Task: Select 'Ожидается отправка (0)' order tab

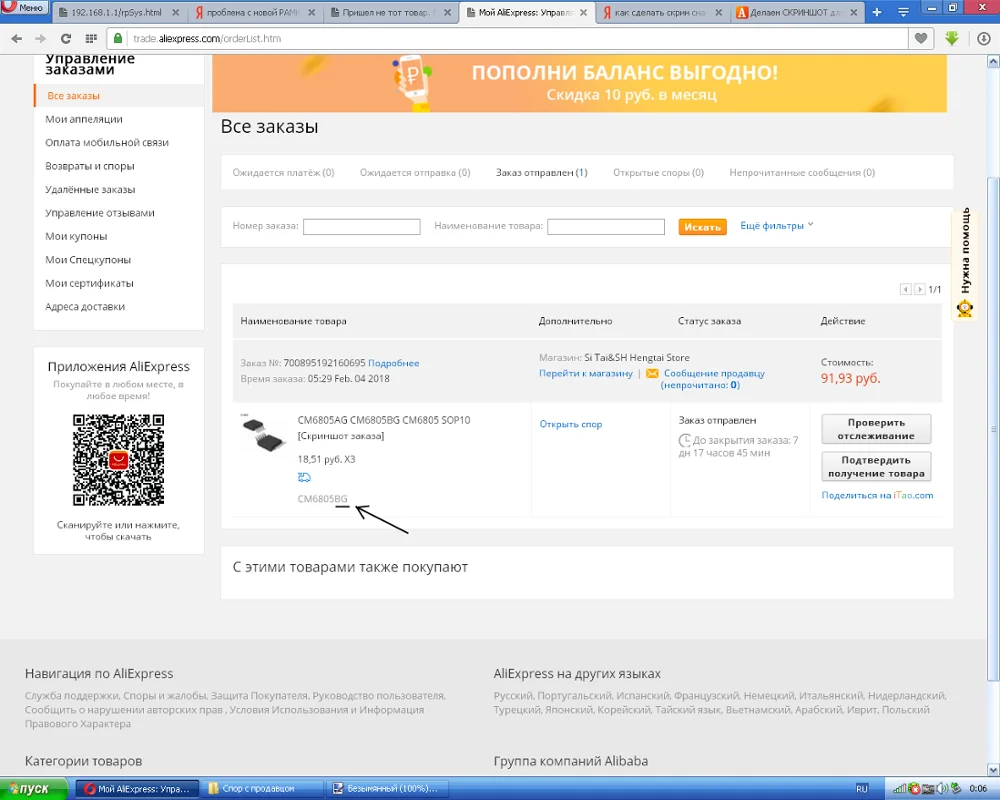Action: [x=415, y=172]
